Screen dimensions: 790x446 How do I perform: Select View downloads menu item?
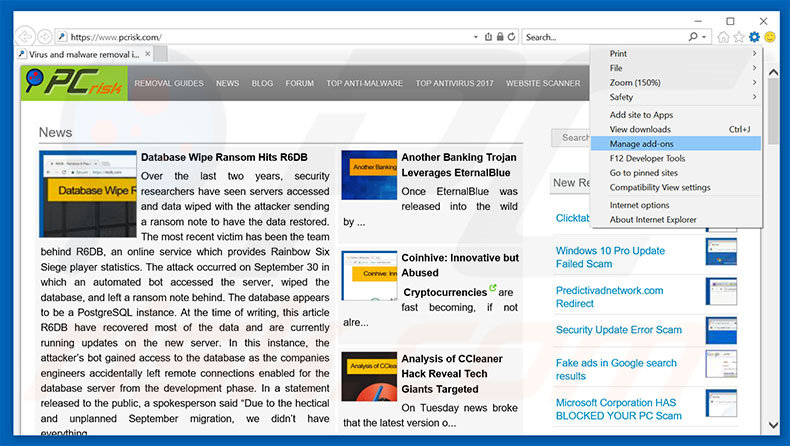641,129
